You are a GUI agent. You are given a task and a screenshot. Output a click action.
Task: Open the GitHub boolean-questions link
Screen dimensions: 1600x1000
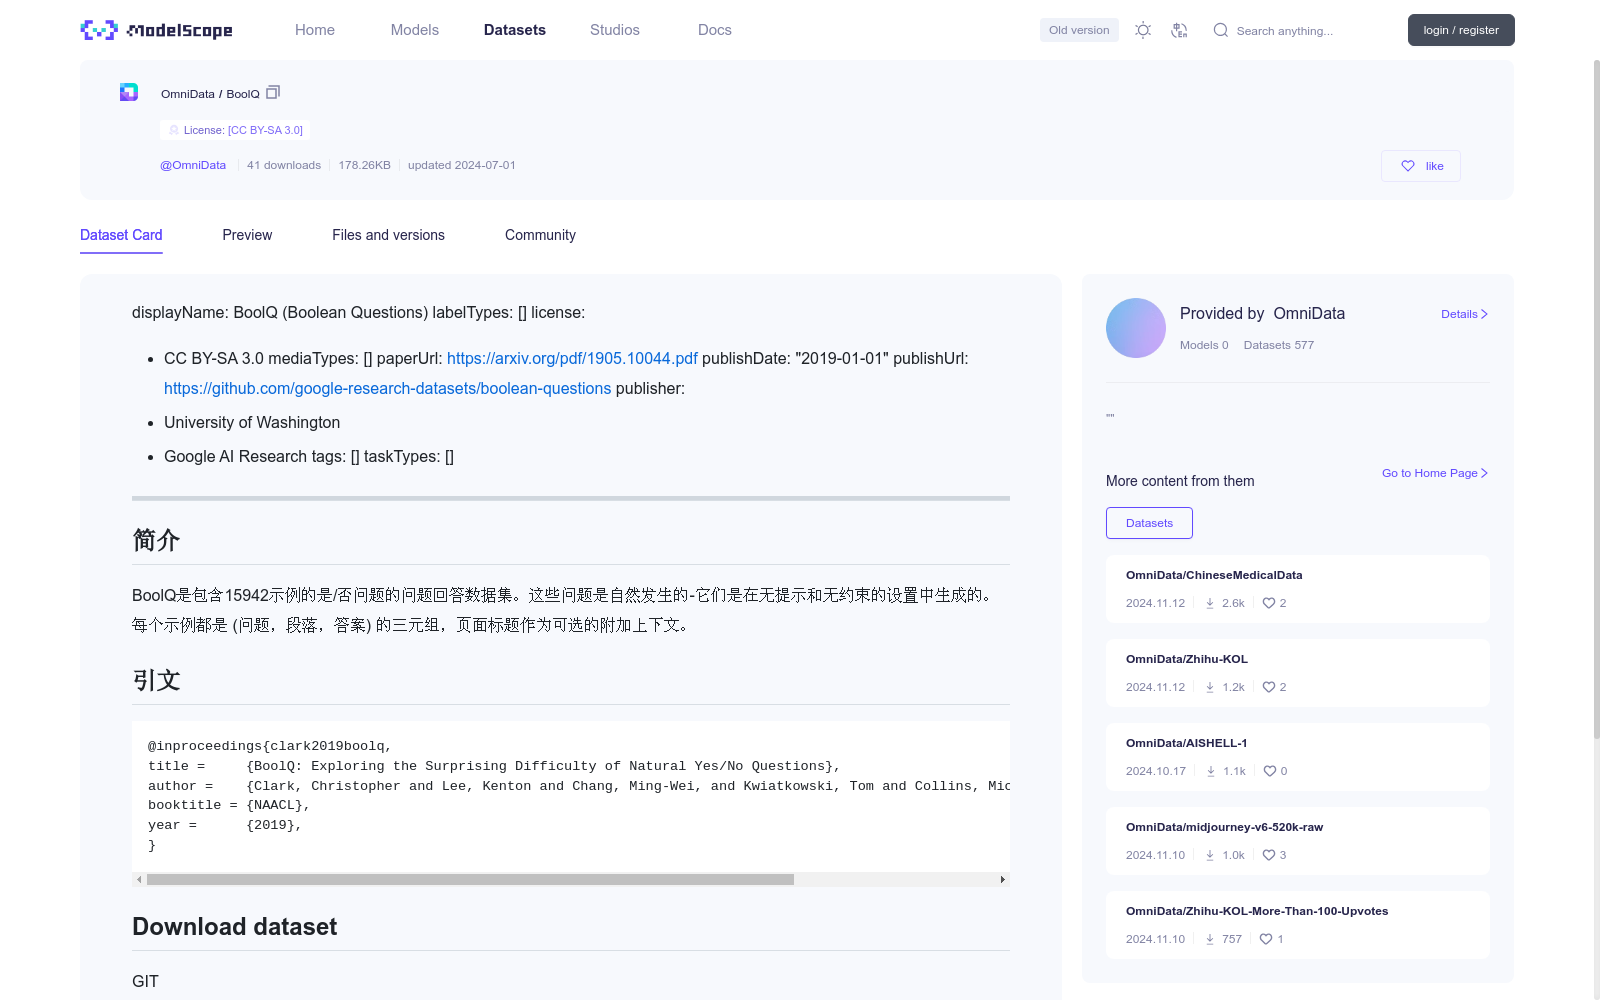pyautogui.click(x=387, y=388)
